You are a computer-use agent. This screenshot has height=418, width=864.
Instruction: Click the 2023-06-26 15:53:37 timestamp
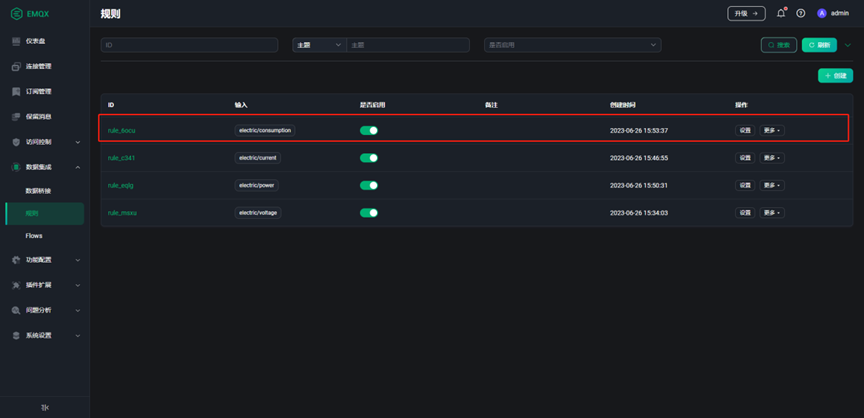coord(639,131)
